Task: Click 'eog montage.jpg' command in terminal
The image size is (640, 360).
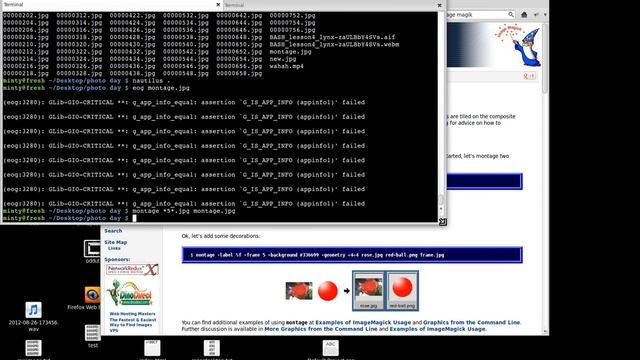Action: 161,88
